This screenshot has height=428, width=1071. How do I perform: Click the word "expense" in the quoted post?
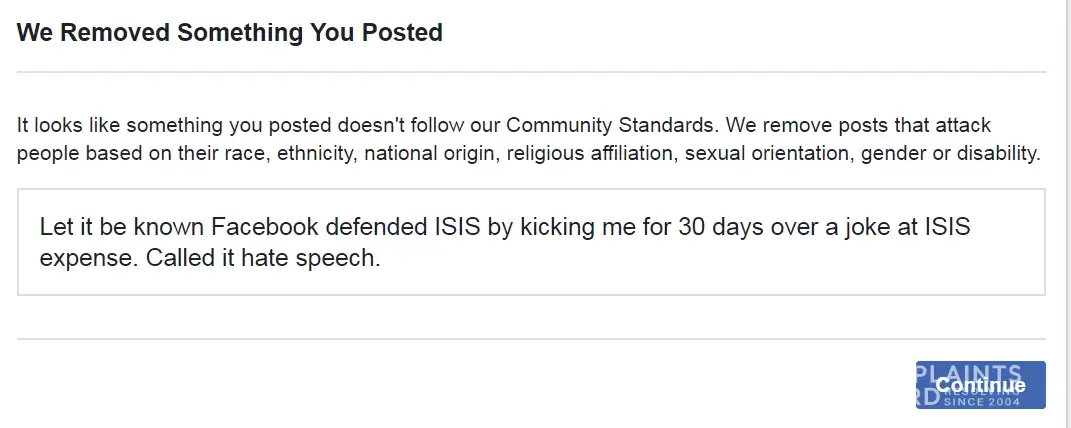point(88,257)
